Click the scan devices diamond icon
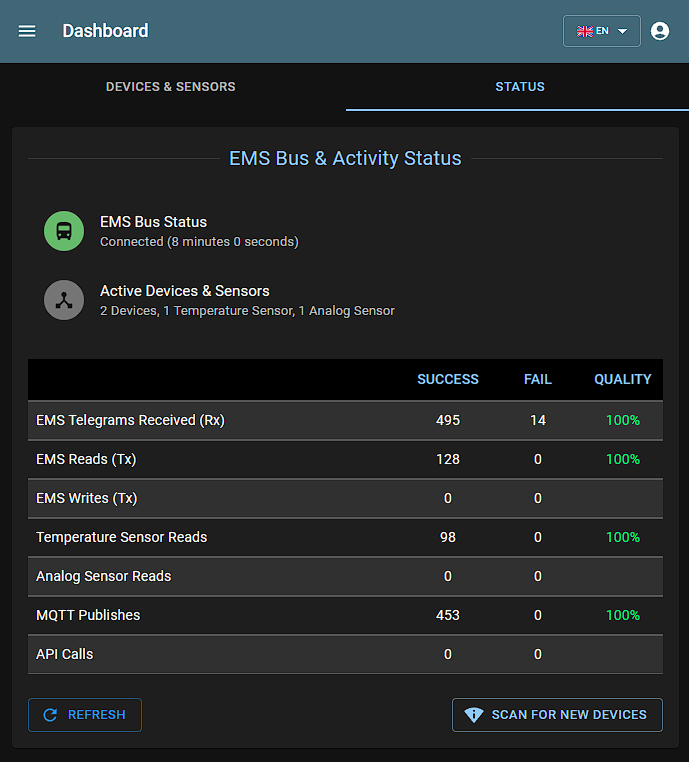Viewport: 689px width, 762px height. pyautogui.click(x=474, y=715)
